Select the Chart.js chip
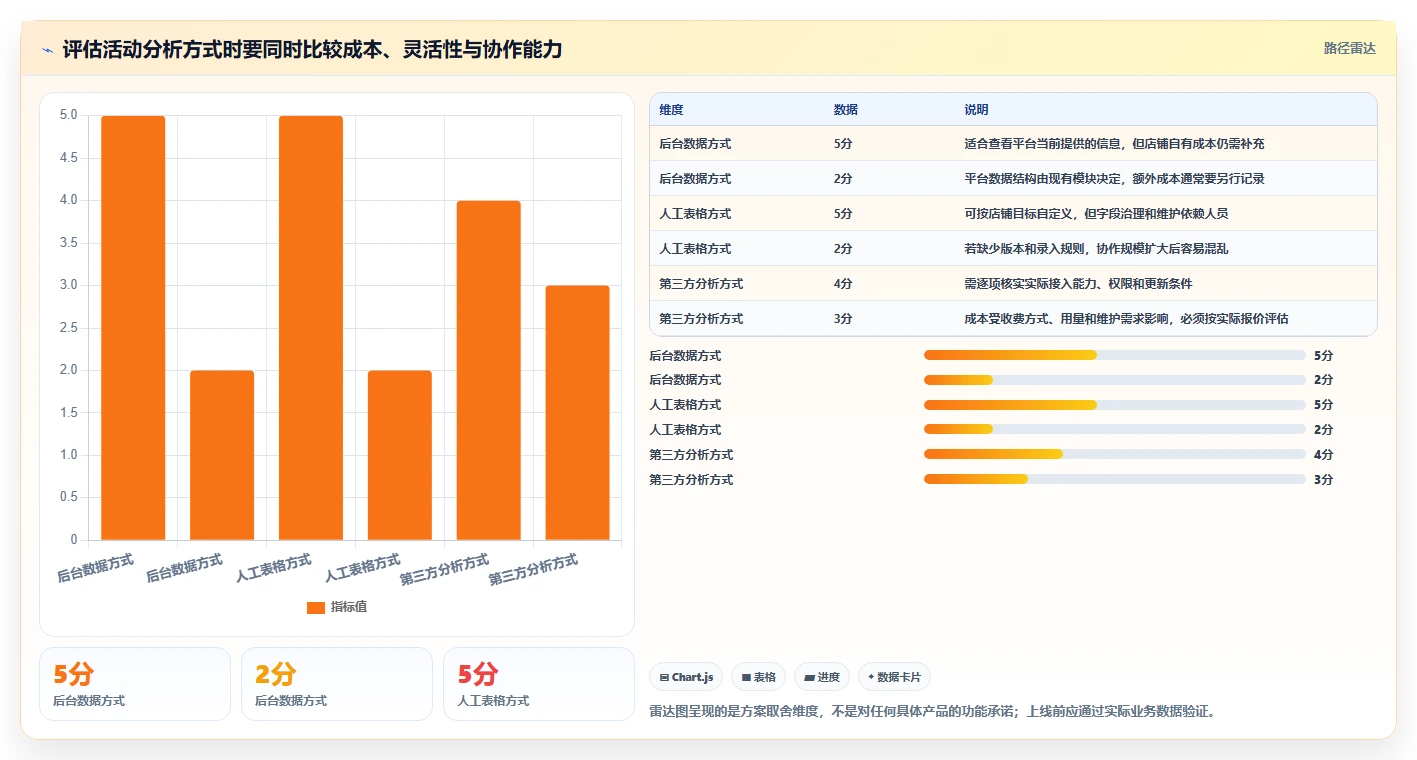The height and width of the screenshot is (760, 1417). click(686, 677)
